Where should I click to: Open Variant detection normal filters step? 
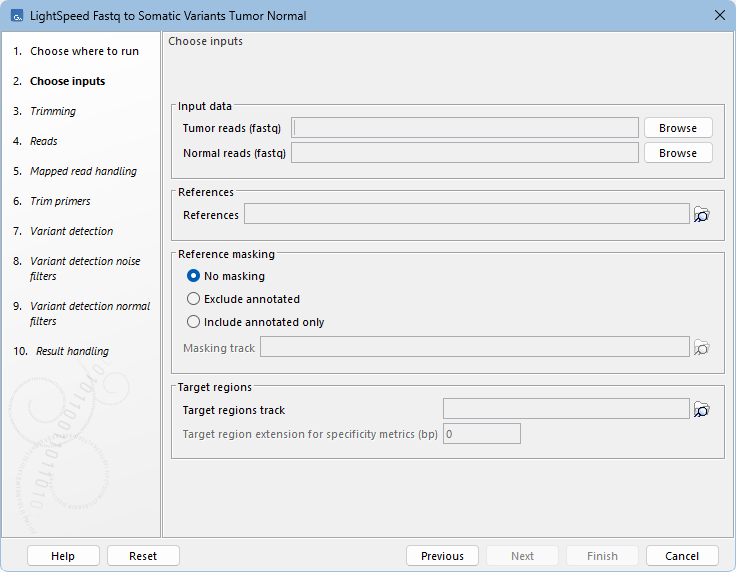tap(90, 313)
